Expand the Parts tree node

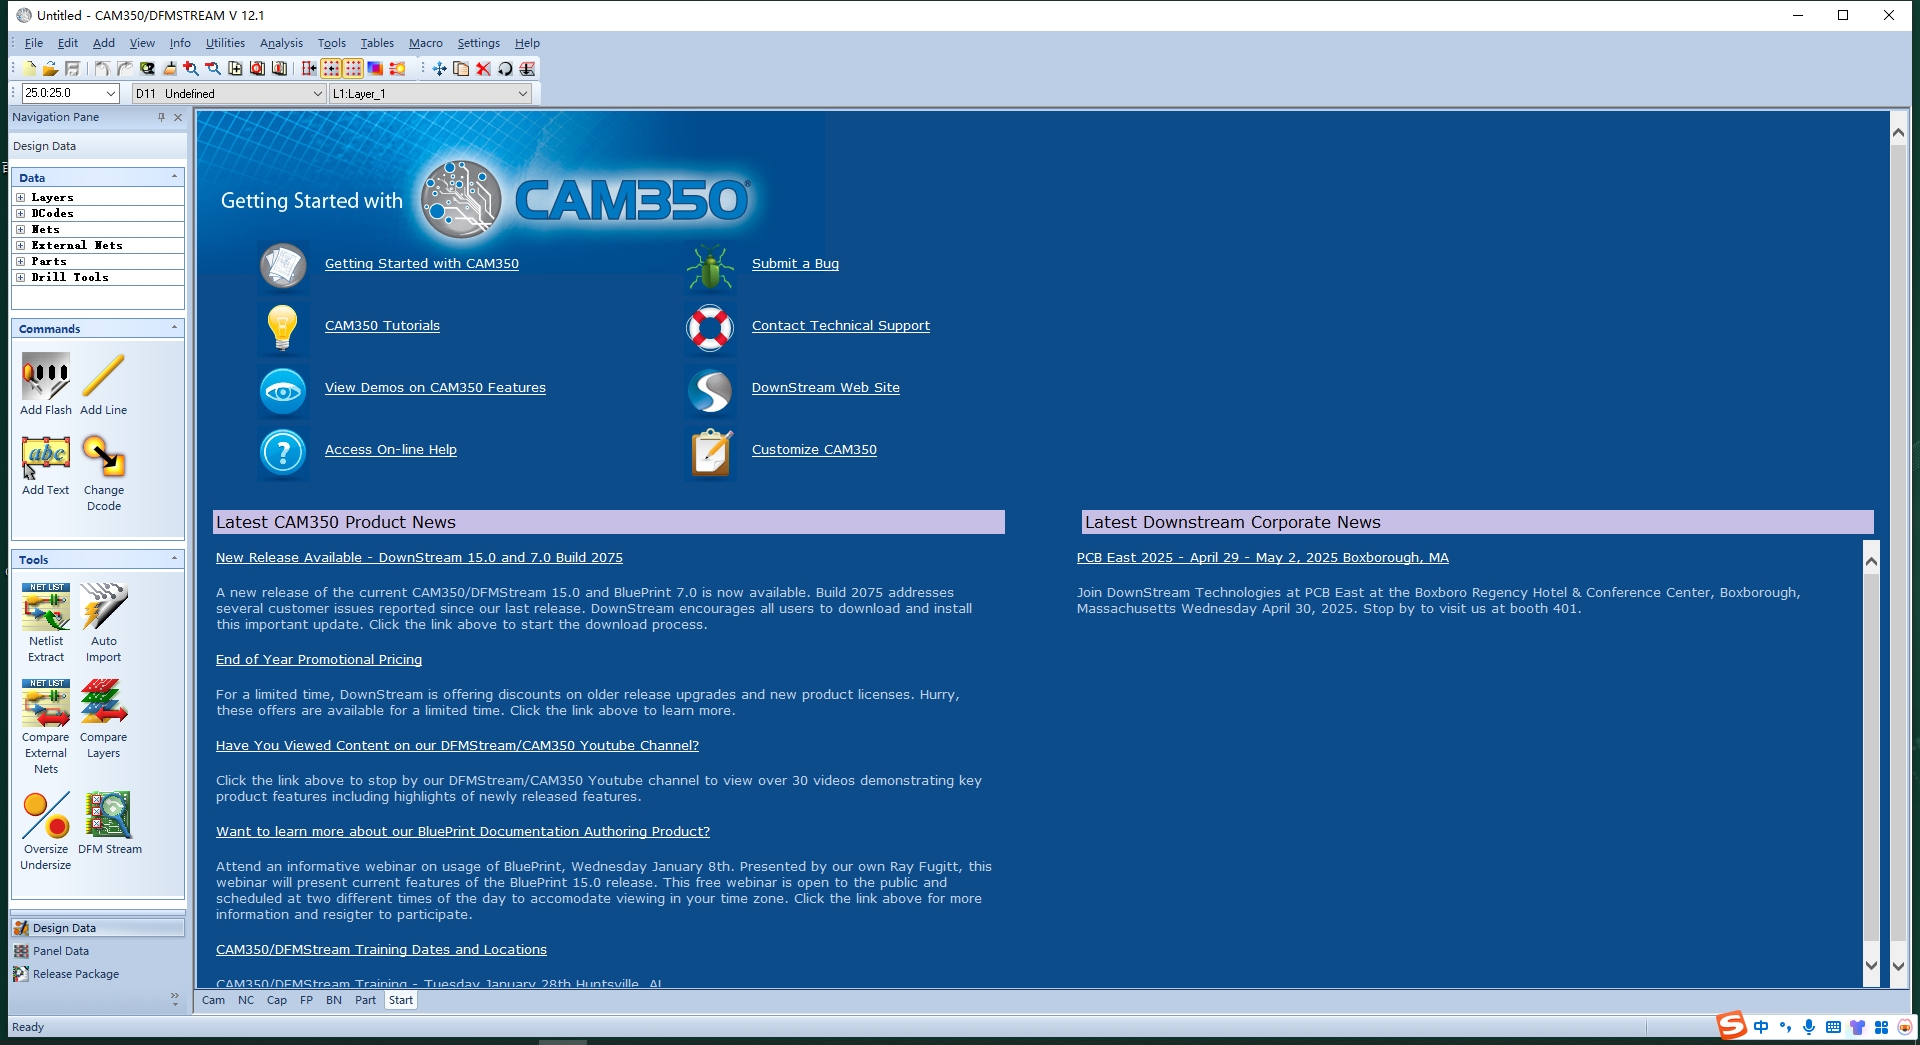(20, 261)
